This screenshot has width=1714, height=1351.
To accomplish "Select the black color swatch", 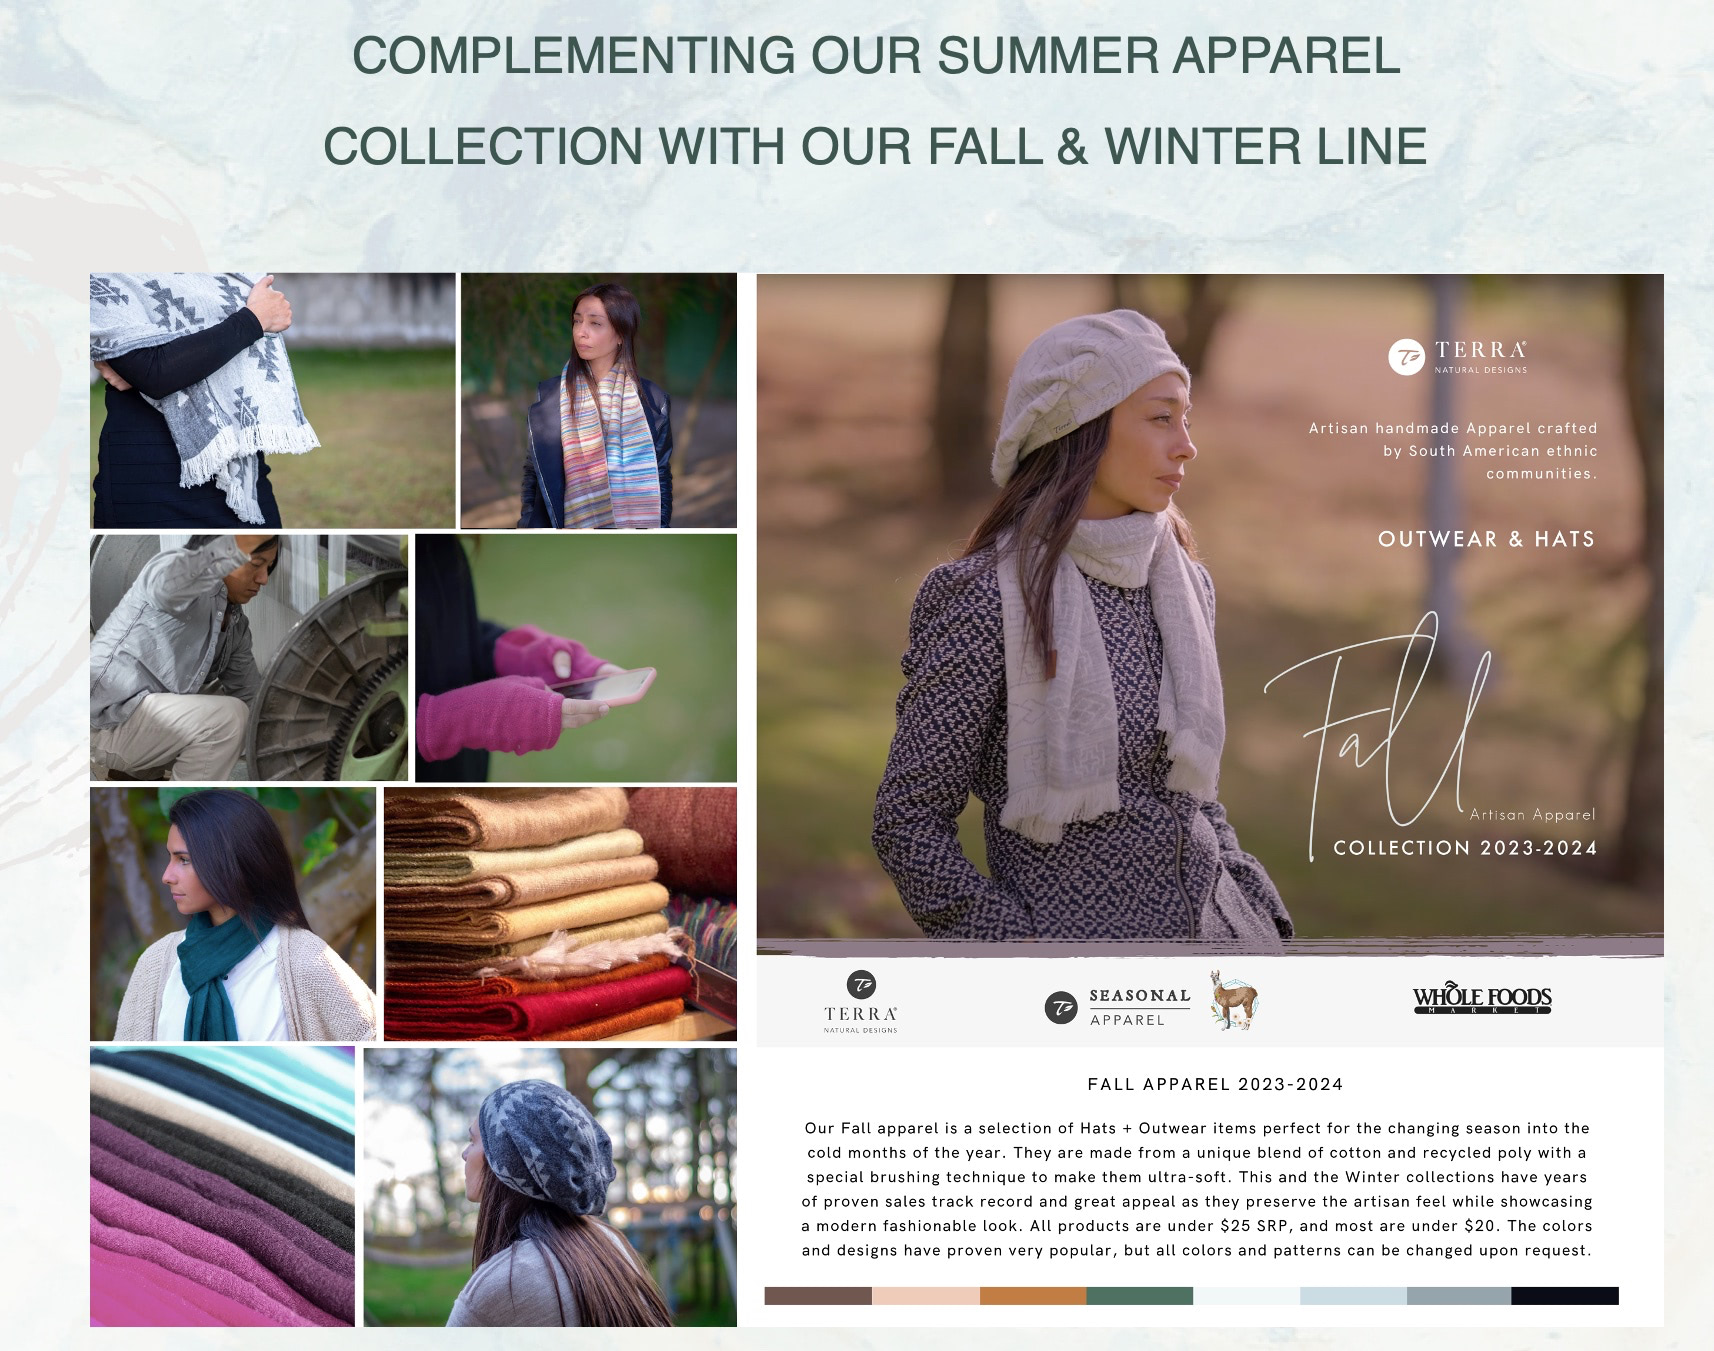I will click(x=1565, y=1296).
